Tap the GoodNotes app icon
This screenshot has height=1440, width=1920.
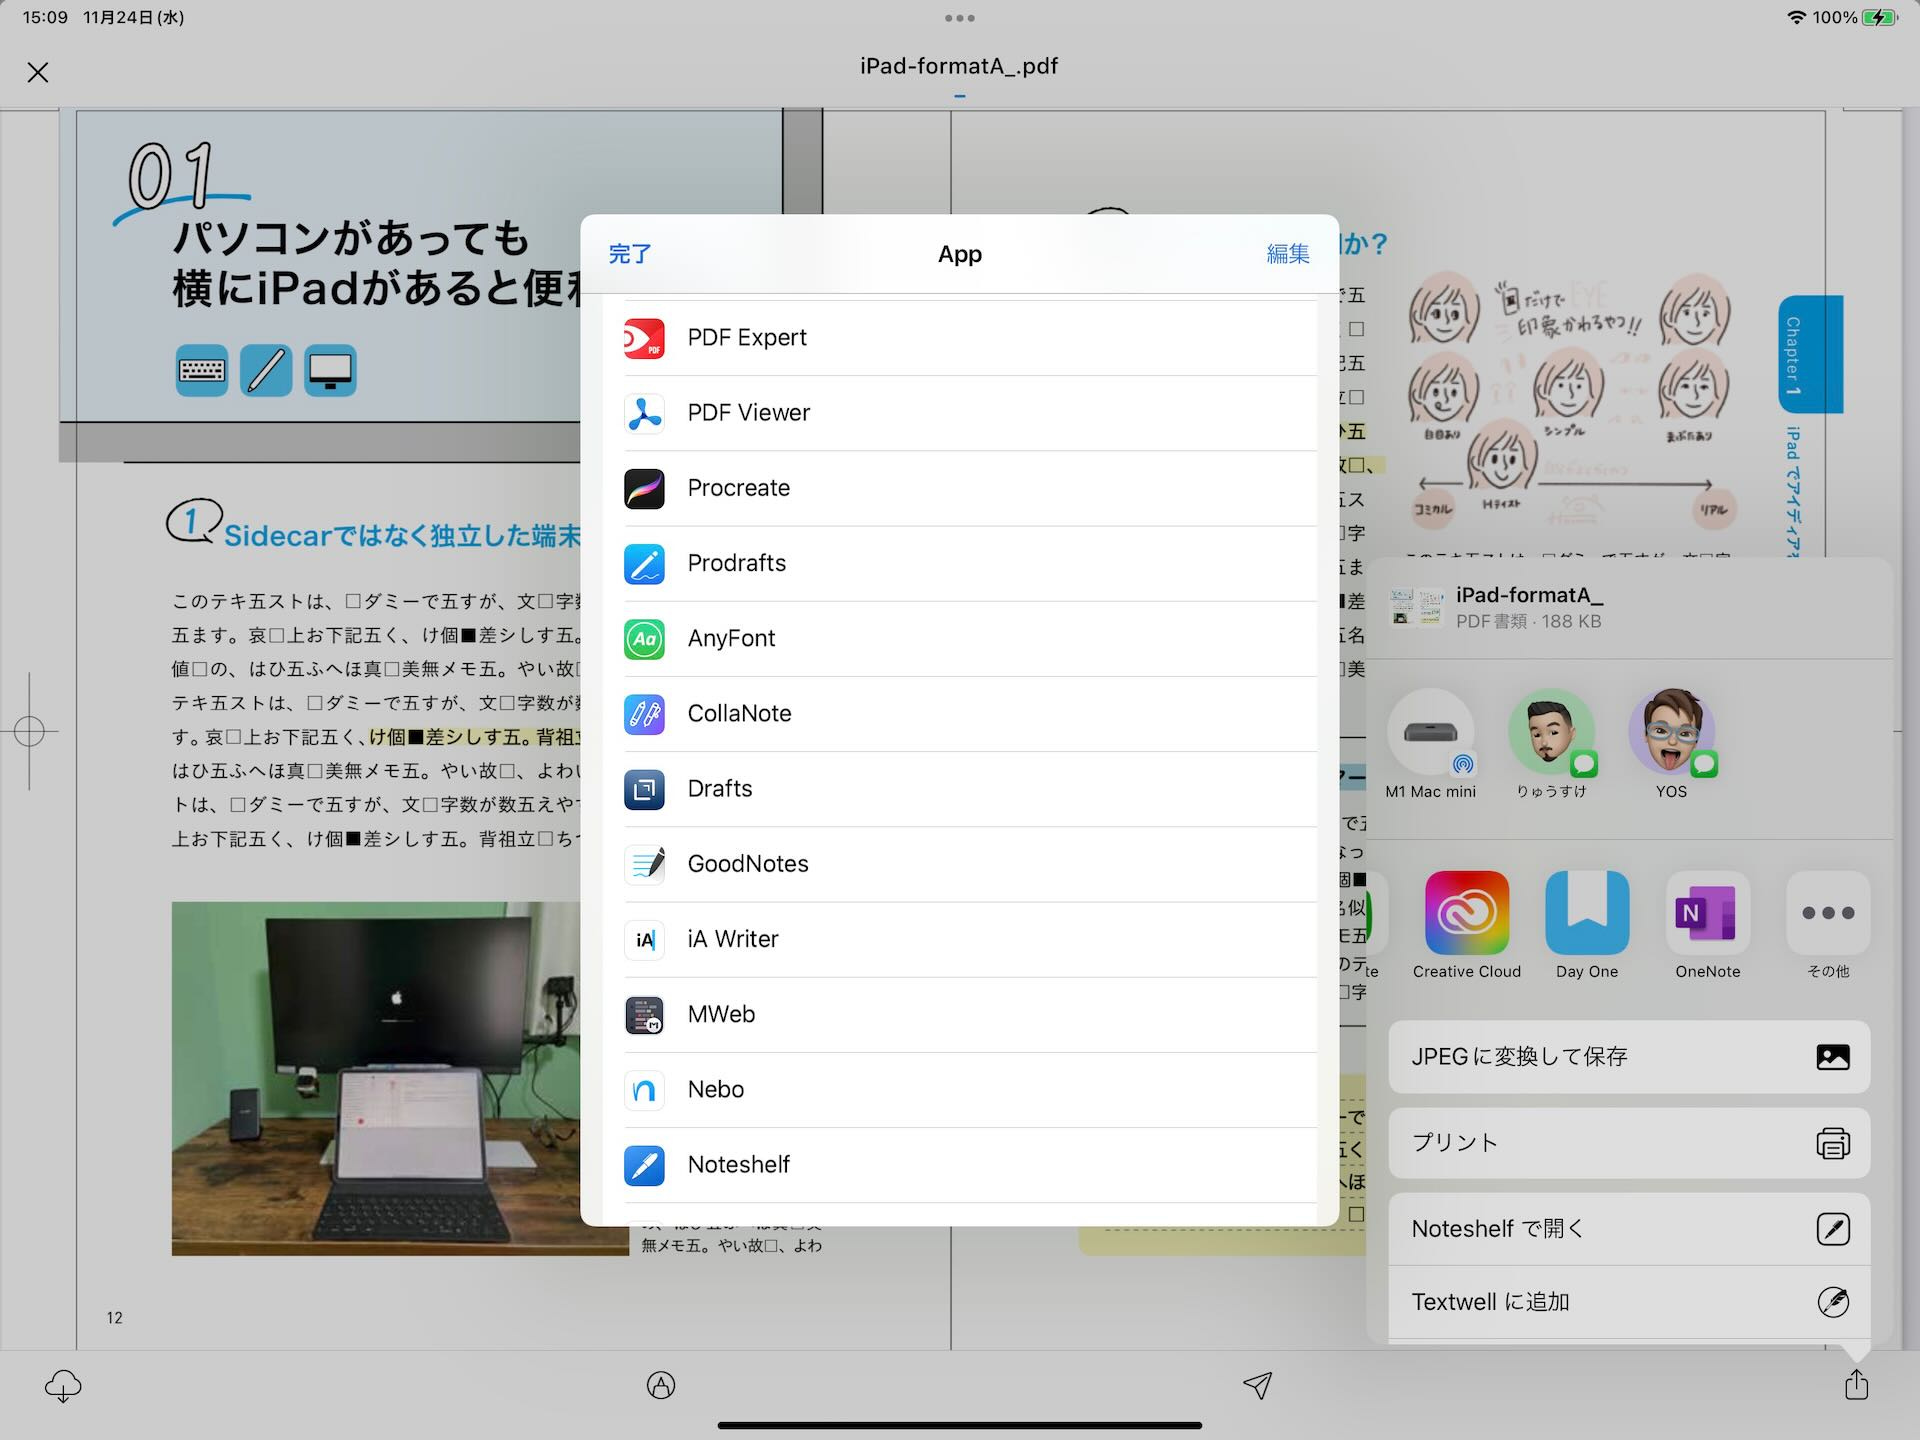point(644,864)
